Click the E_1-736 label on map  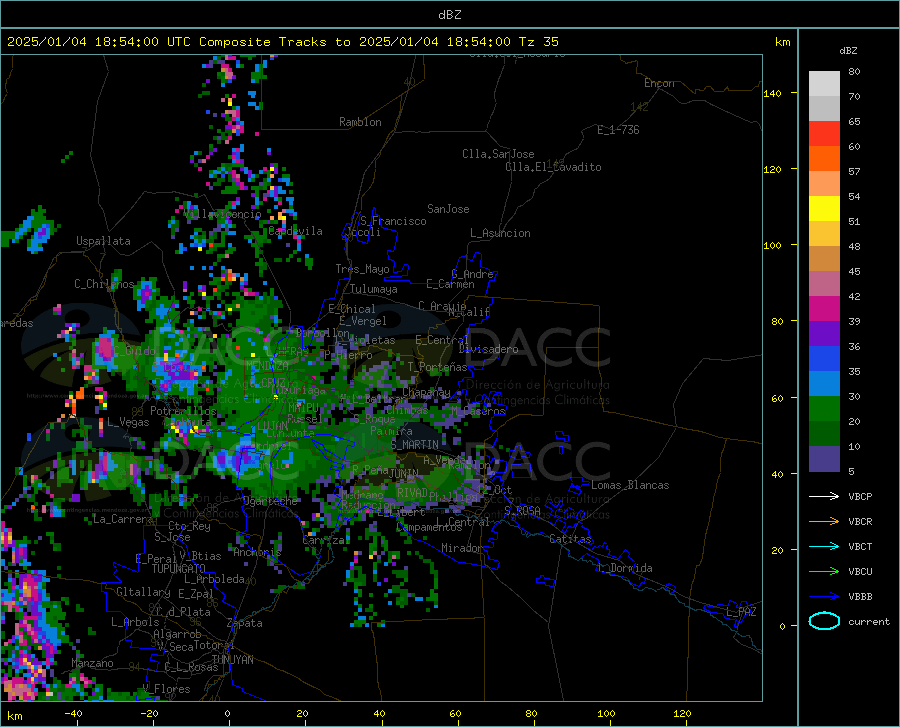[618, 130]
